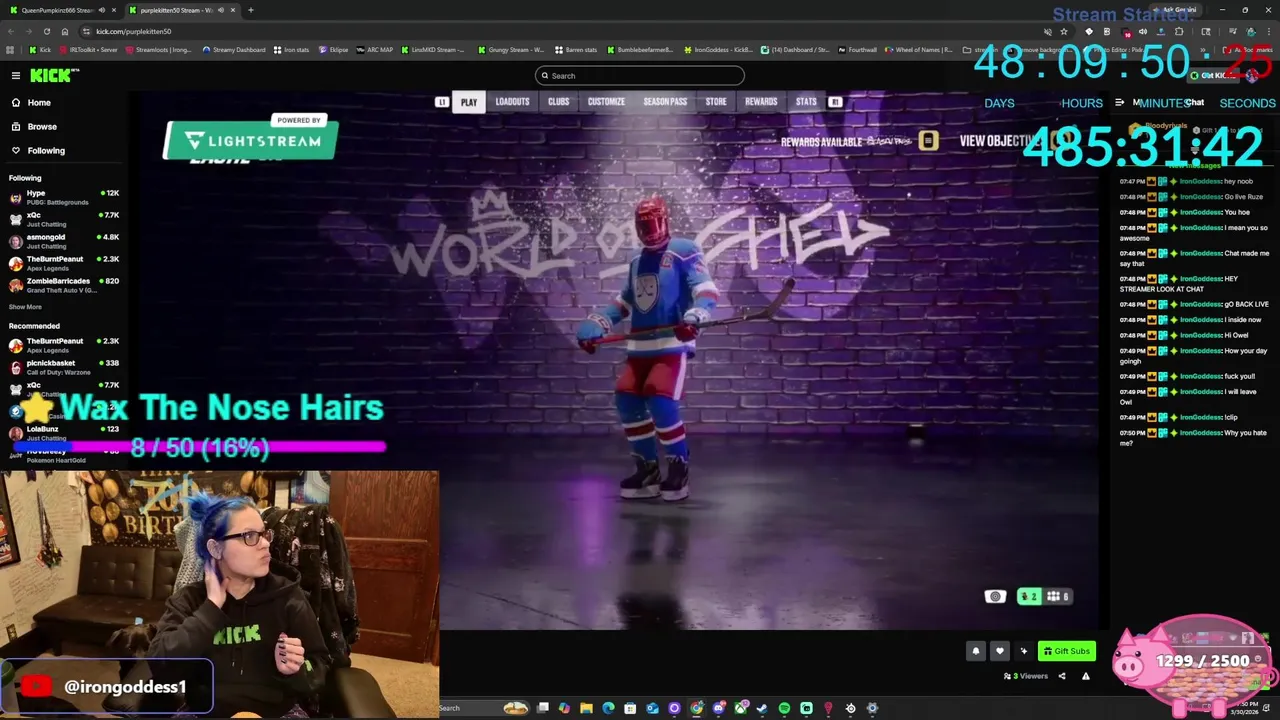This screenshot has width=1280, height=720.
Task: Open ZombieBarricades channel in Following list
Action: (x=64, y=285)
